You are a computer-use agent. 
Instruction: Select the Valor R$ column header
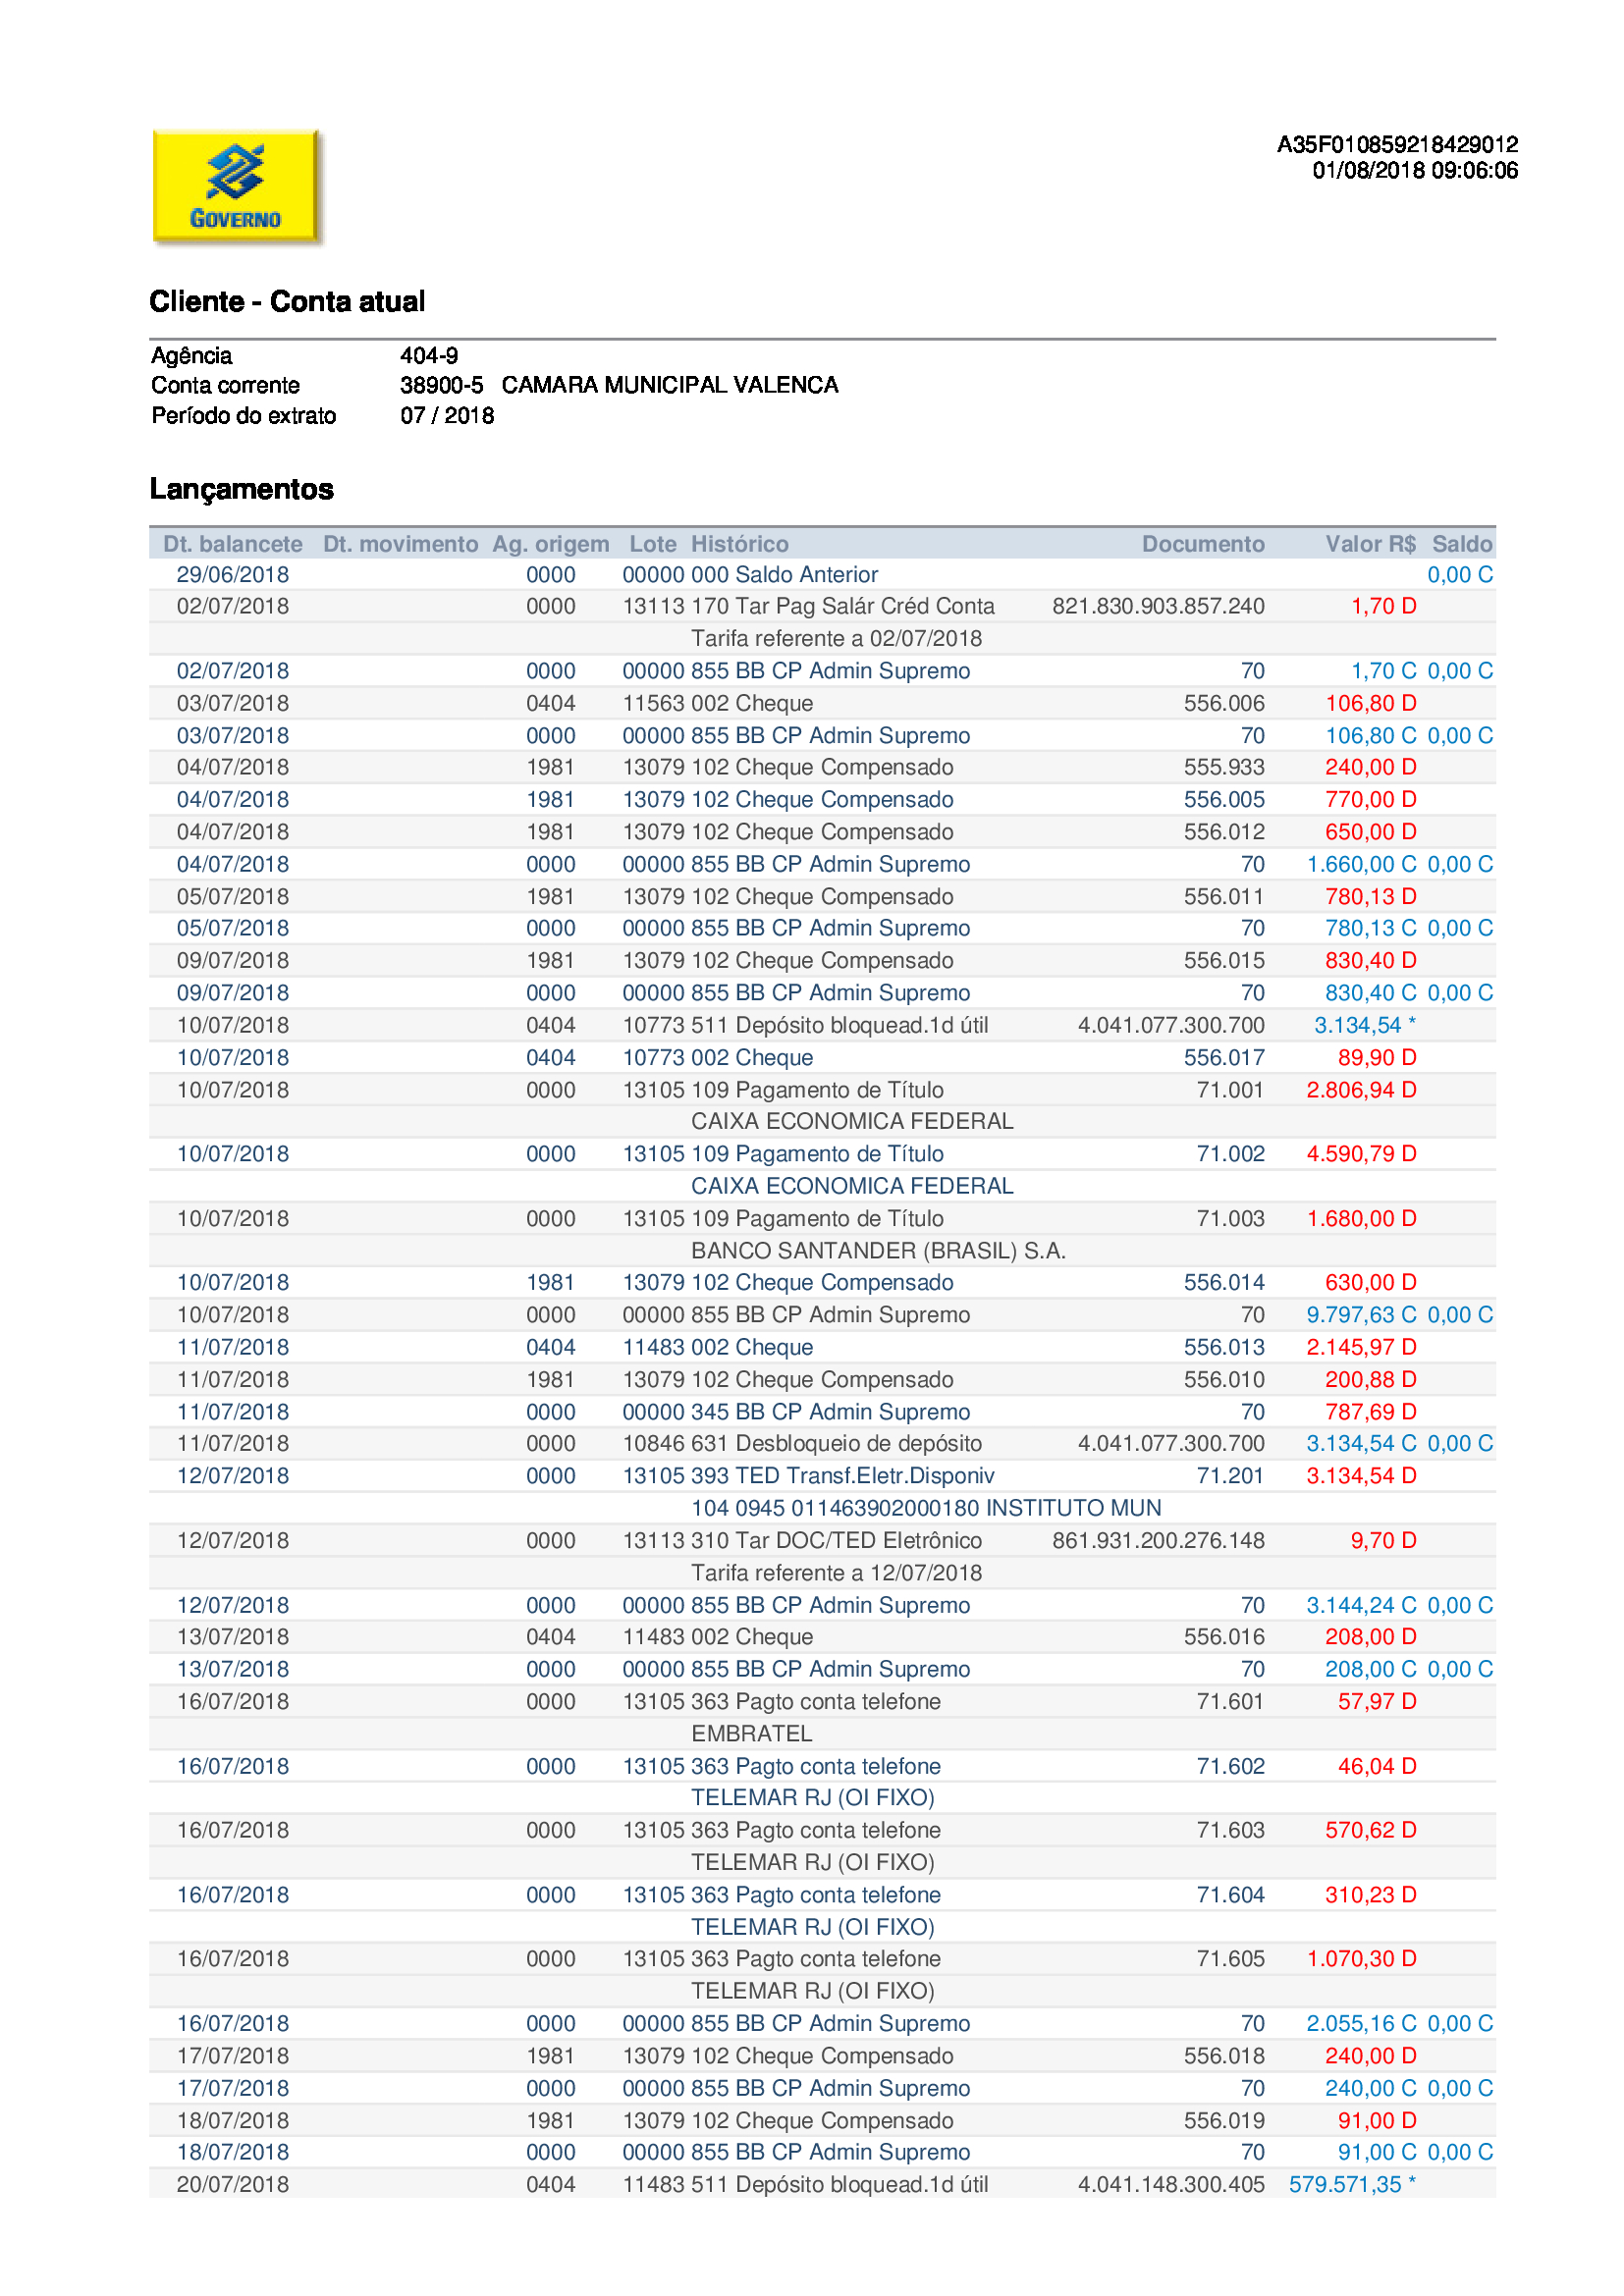[1369, 544]
